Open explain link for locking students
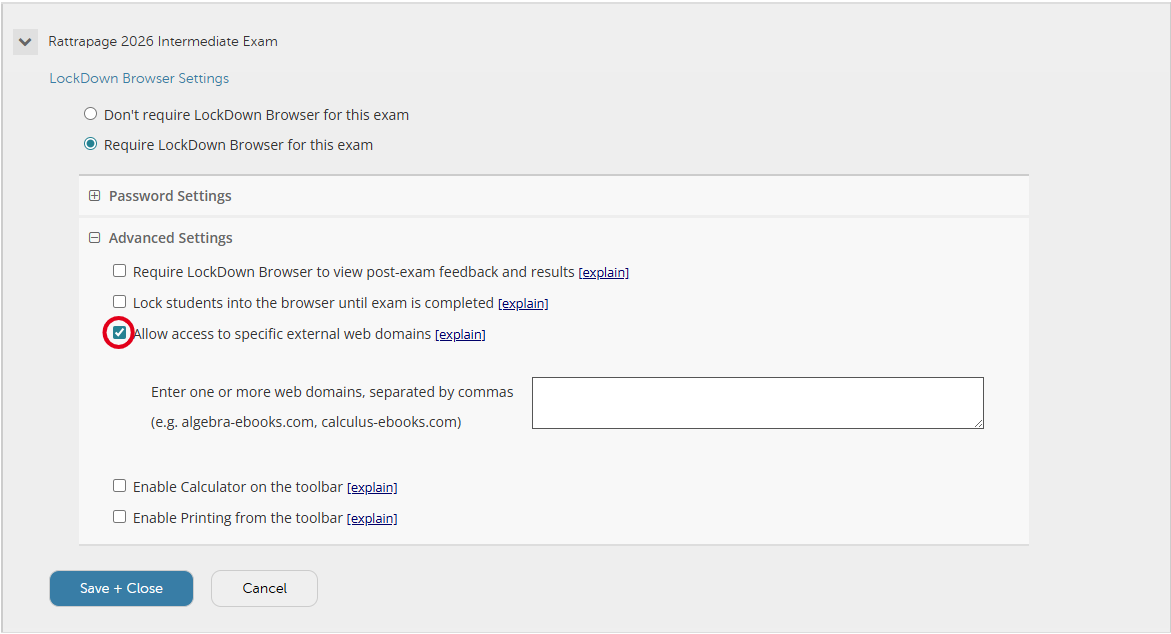This screenshot has height=634, width=1171. 523,303
